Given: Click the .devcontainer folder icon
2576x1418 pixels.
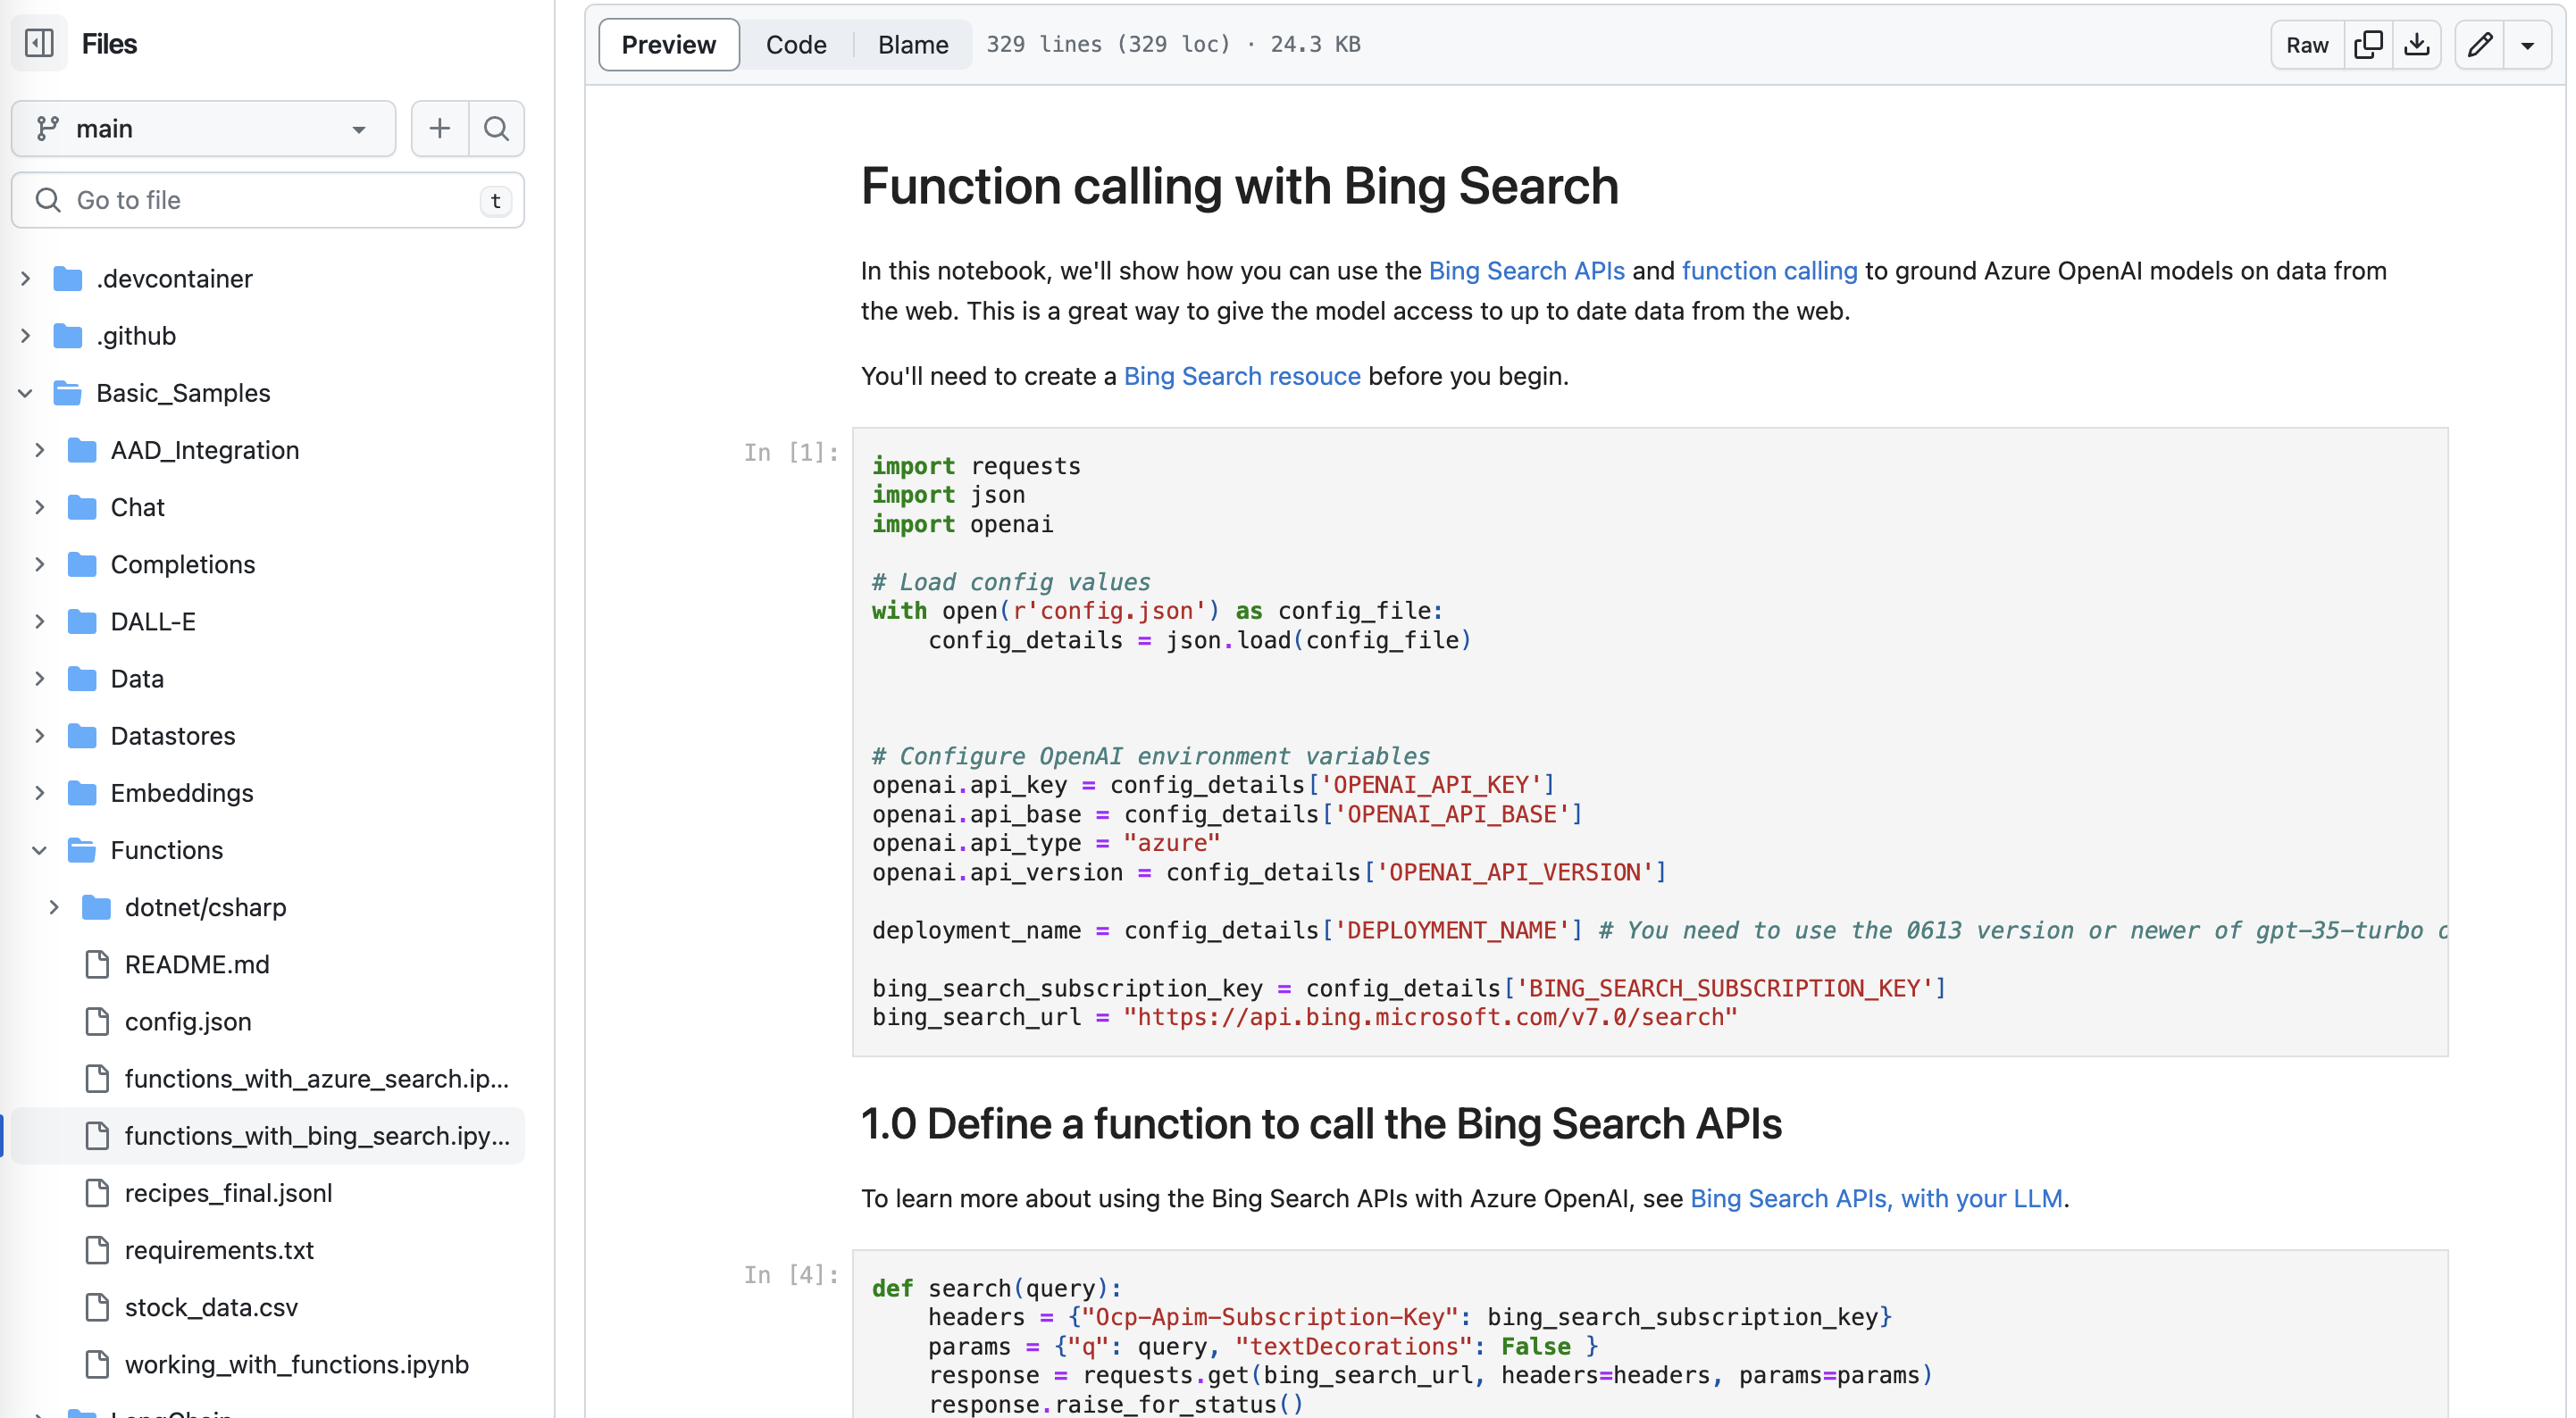Looking at the screenshot, I should [x=68, y=278].
